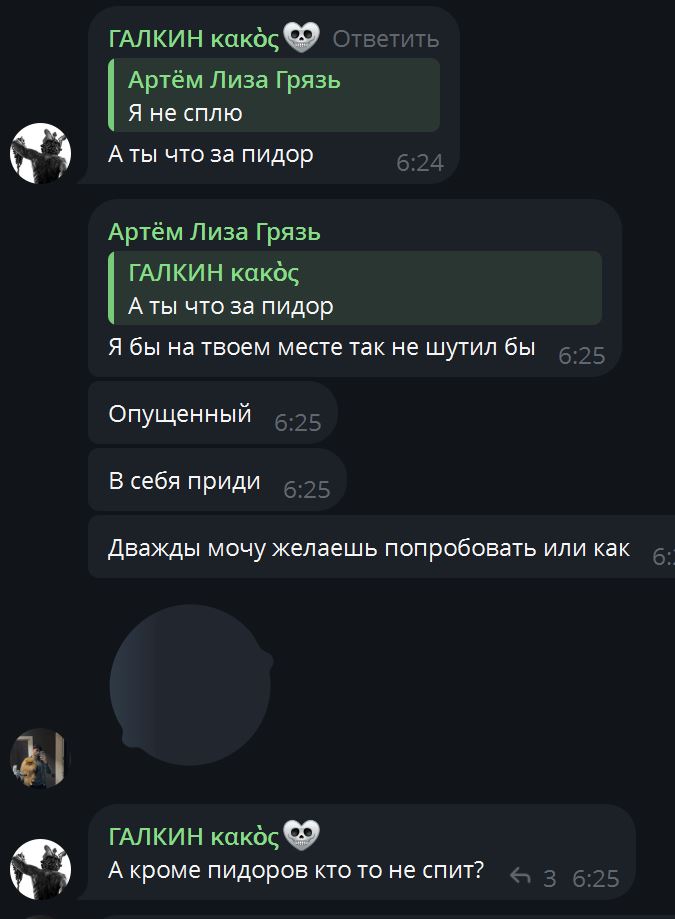Click the skull heart emoji in top sender name

[x=302, y=37]
